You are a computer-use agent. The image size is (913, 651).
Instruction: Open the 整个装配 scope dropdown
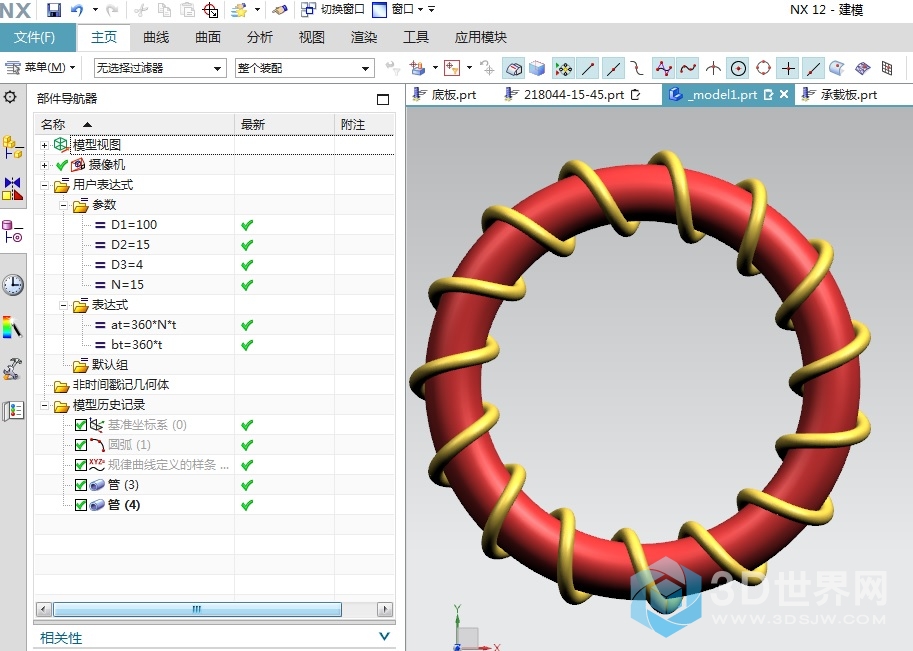click(304, 68)
